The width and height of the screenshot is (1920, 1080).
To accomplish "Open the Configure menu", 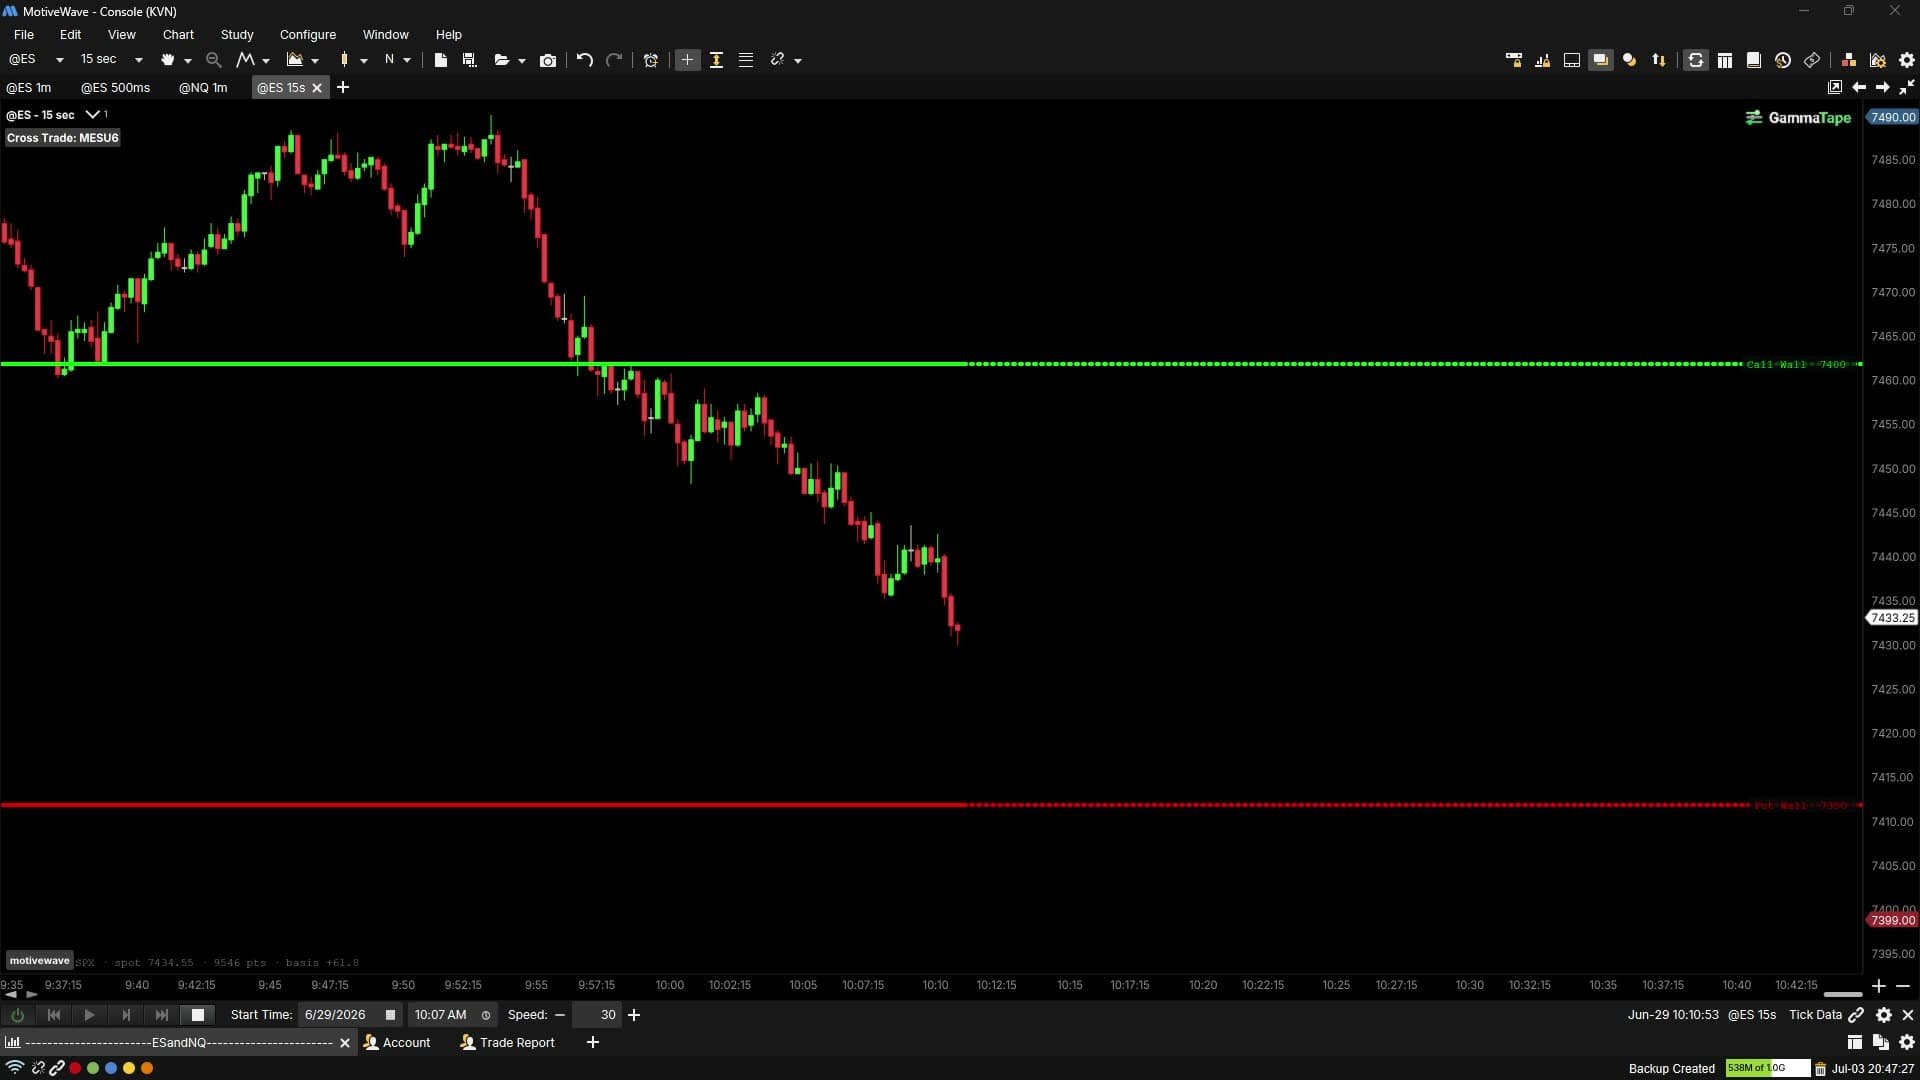I will [308, 34].
